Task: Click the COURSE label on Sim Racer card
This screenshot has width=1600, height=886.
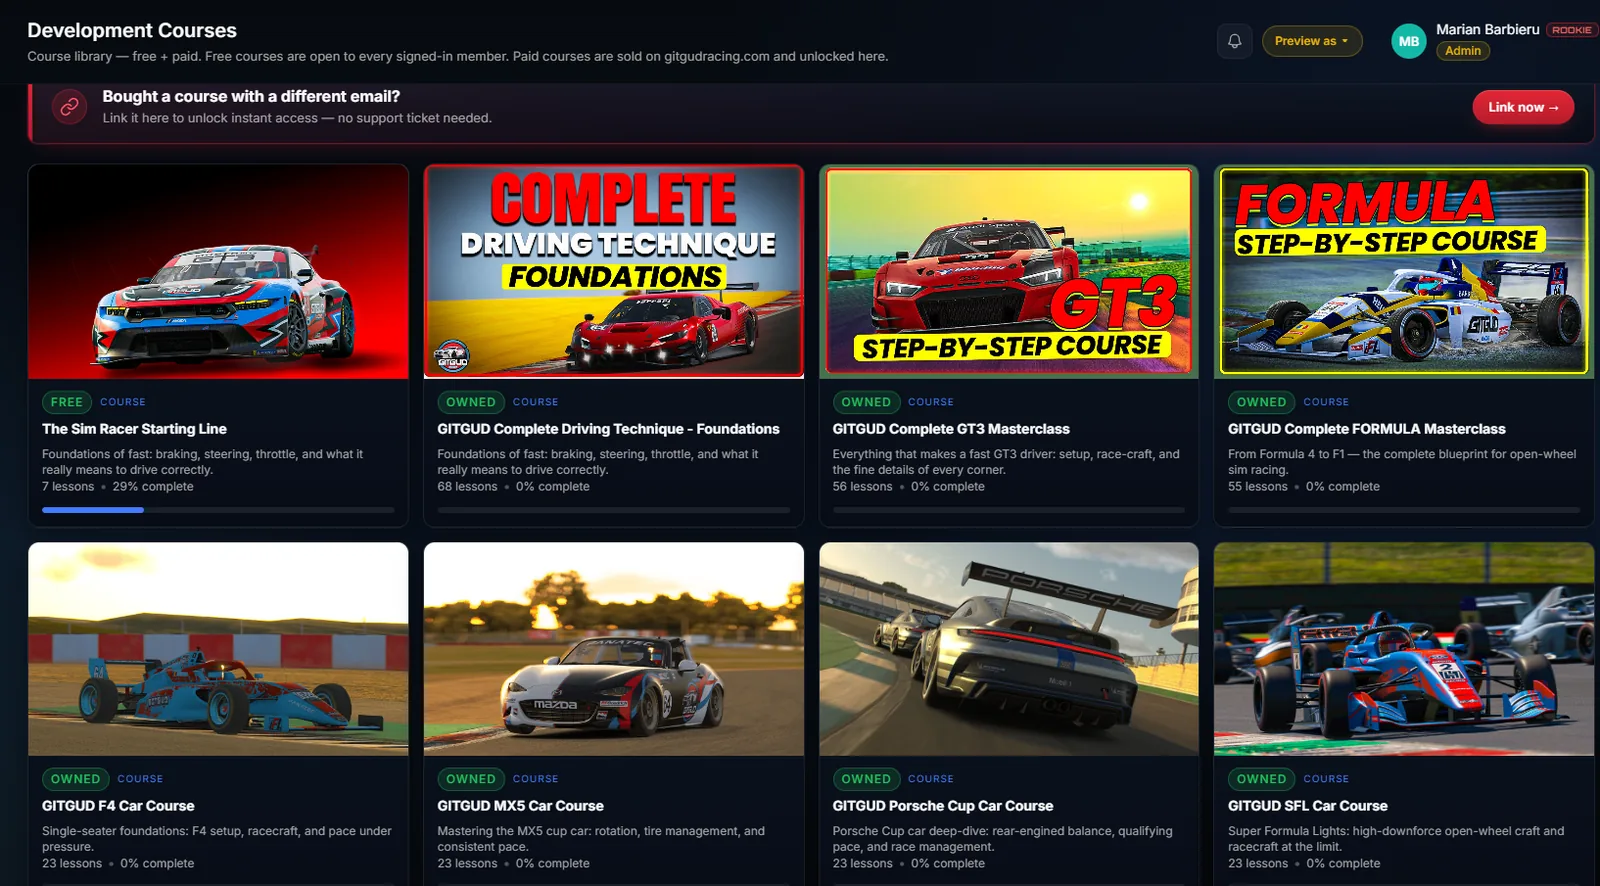Action: pyautogui.click(x=123, y=402)
